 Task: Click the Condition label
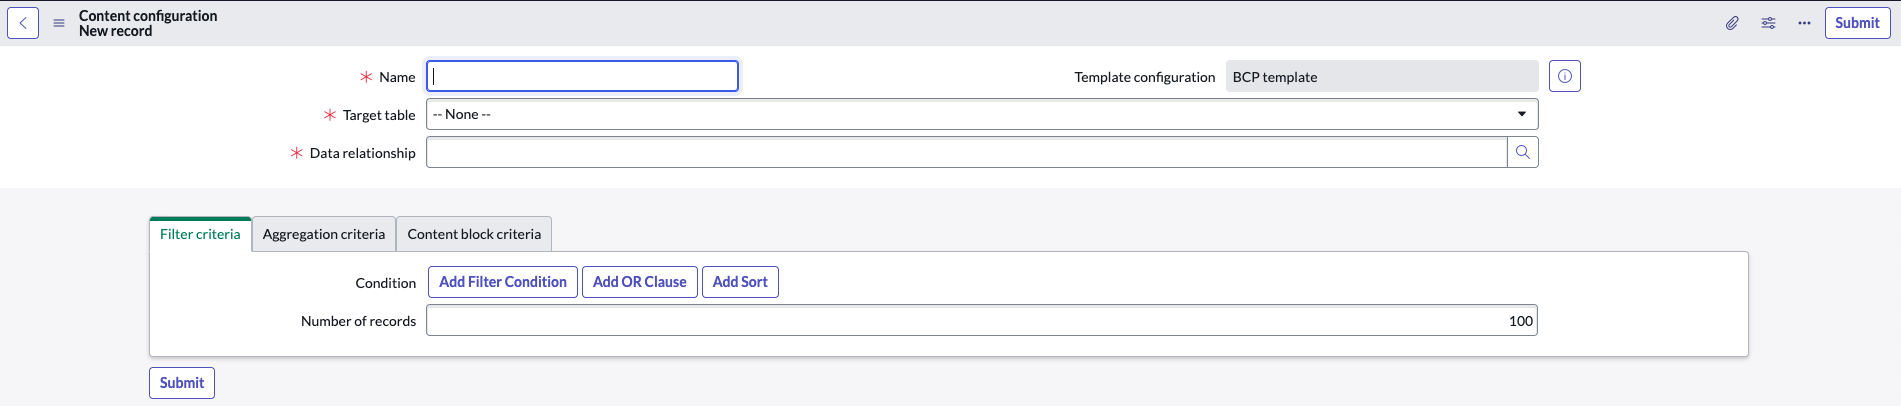tap(386, 283)
